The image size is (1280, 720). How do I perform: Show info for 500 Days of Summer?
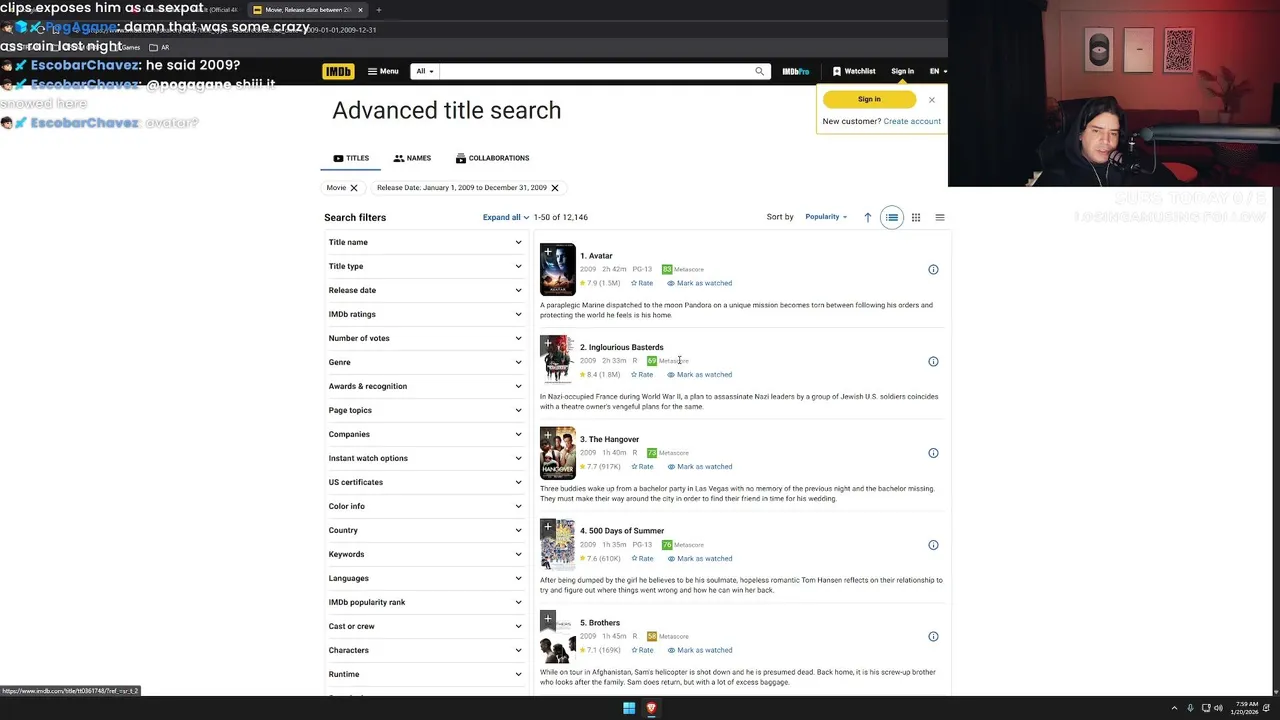coord(933,545)
